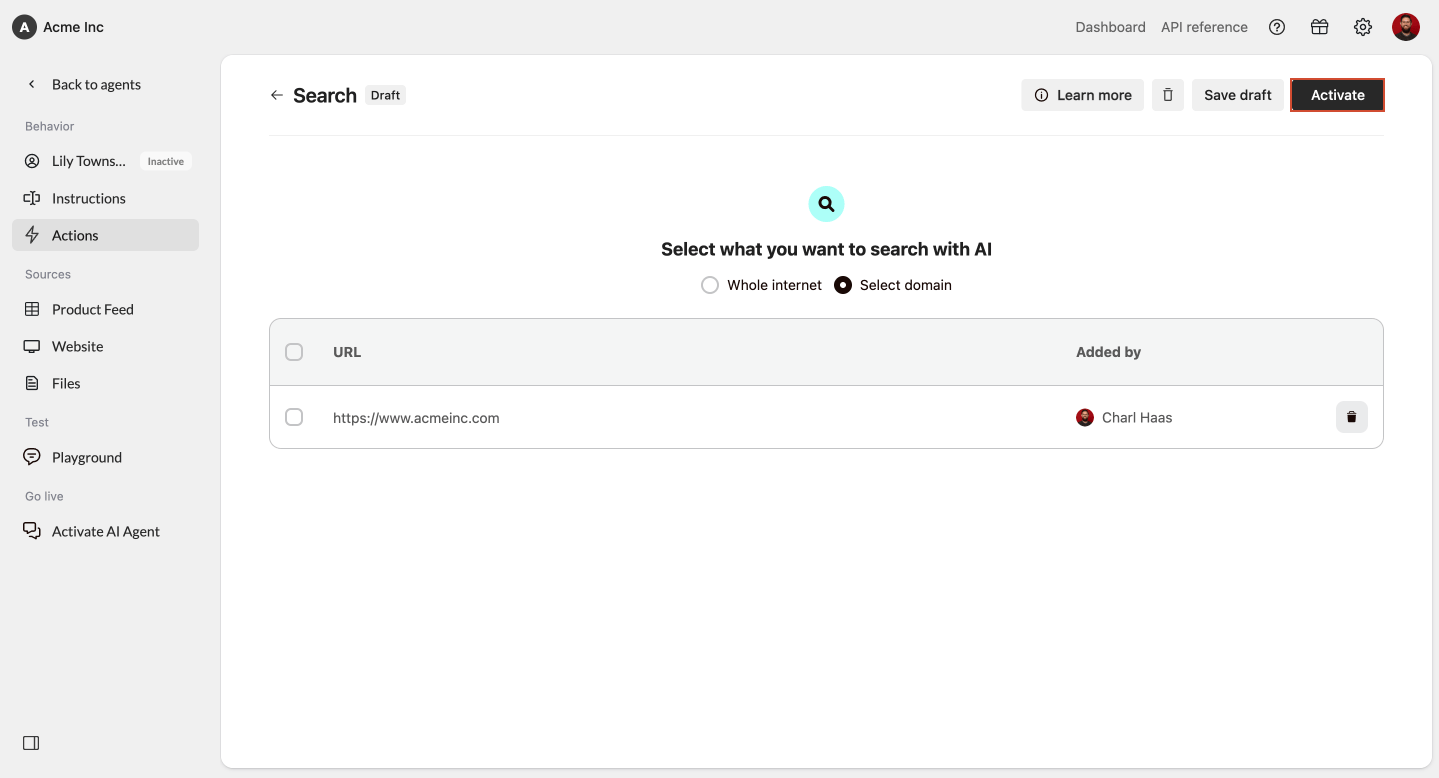Open the Playground
1439x778 pixels.
click(105, 457)
